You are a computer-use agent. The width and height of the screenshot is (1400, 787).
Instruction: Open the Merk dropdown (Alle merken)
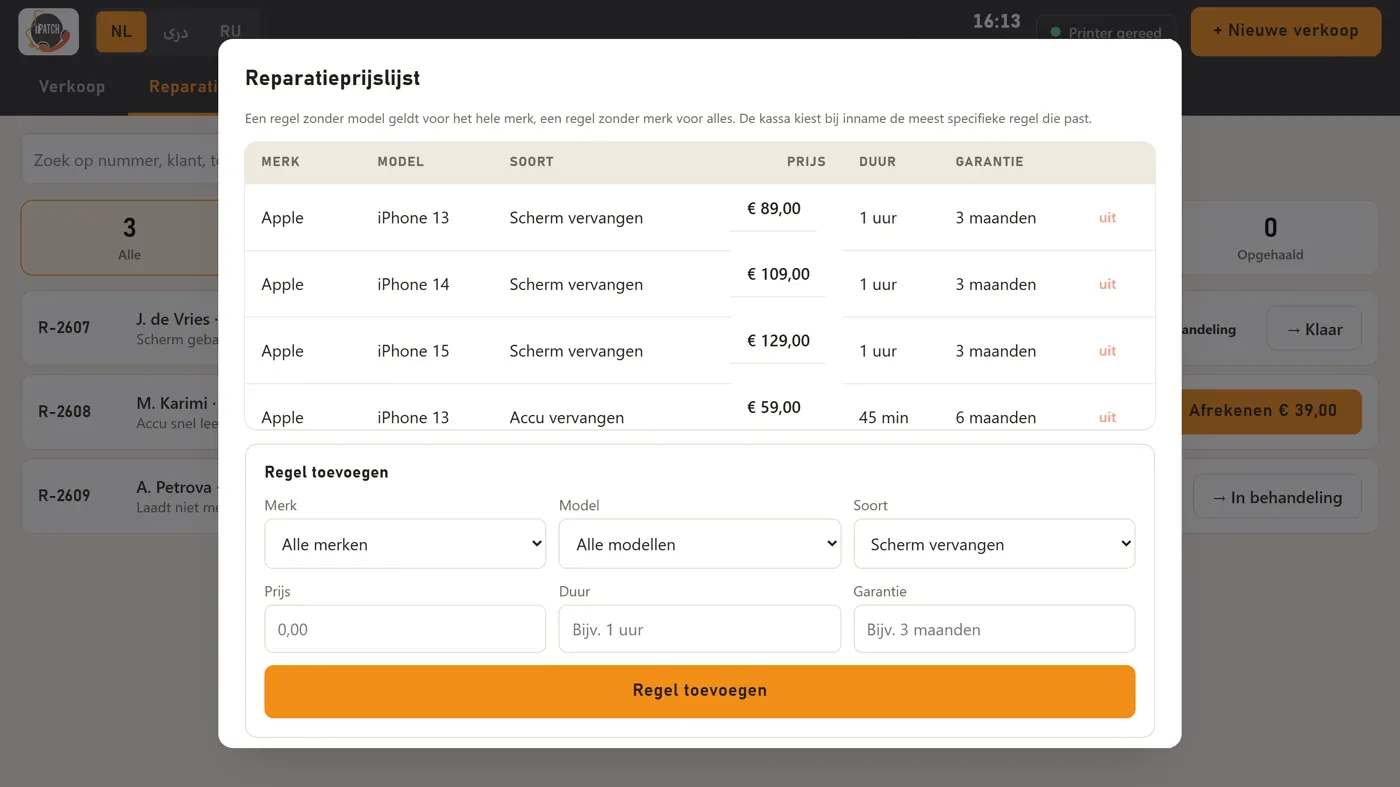coord(405,544)
